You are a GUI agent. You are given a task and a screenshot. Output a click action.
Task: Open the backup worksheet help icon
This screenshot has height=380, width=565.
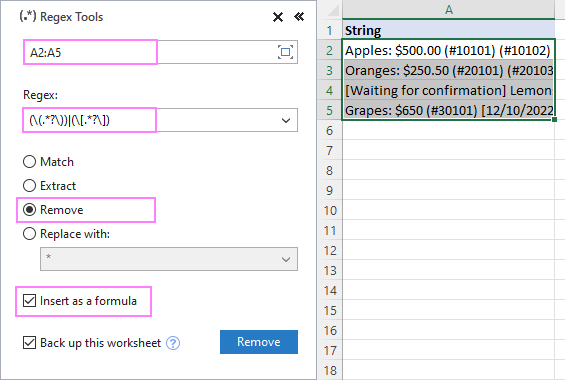click(x=173, y=343)
